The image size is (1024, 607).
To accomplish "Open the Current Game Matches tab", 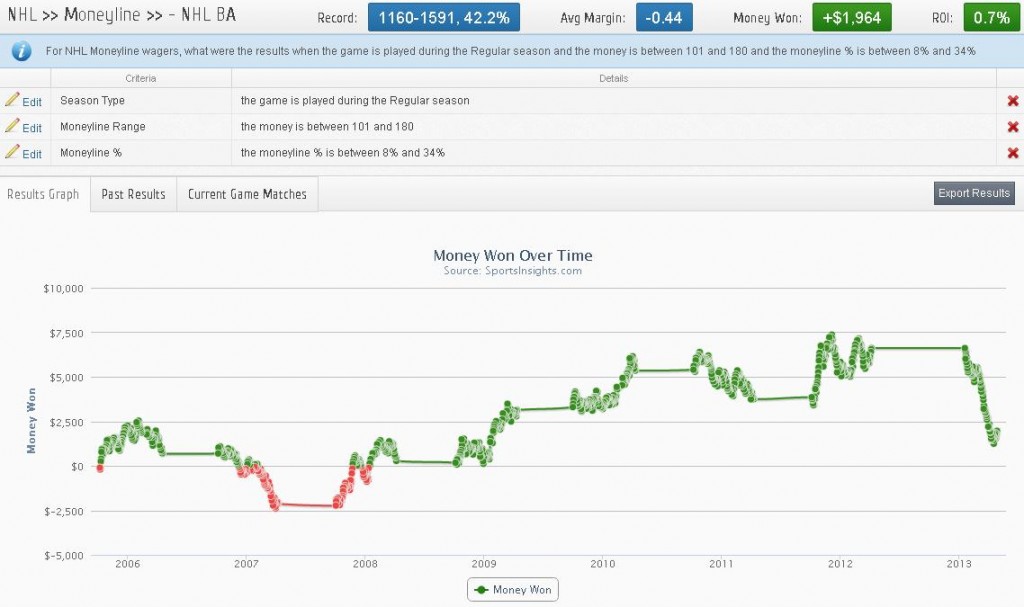I will tap(247, 194).
